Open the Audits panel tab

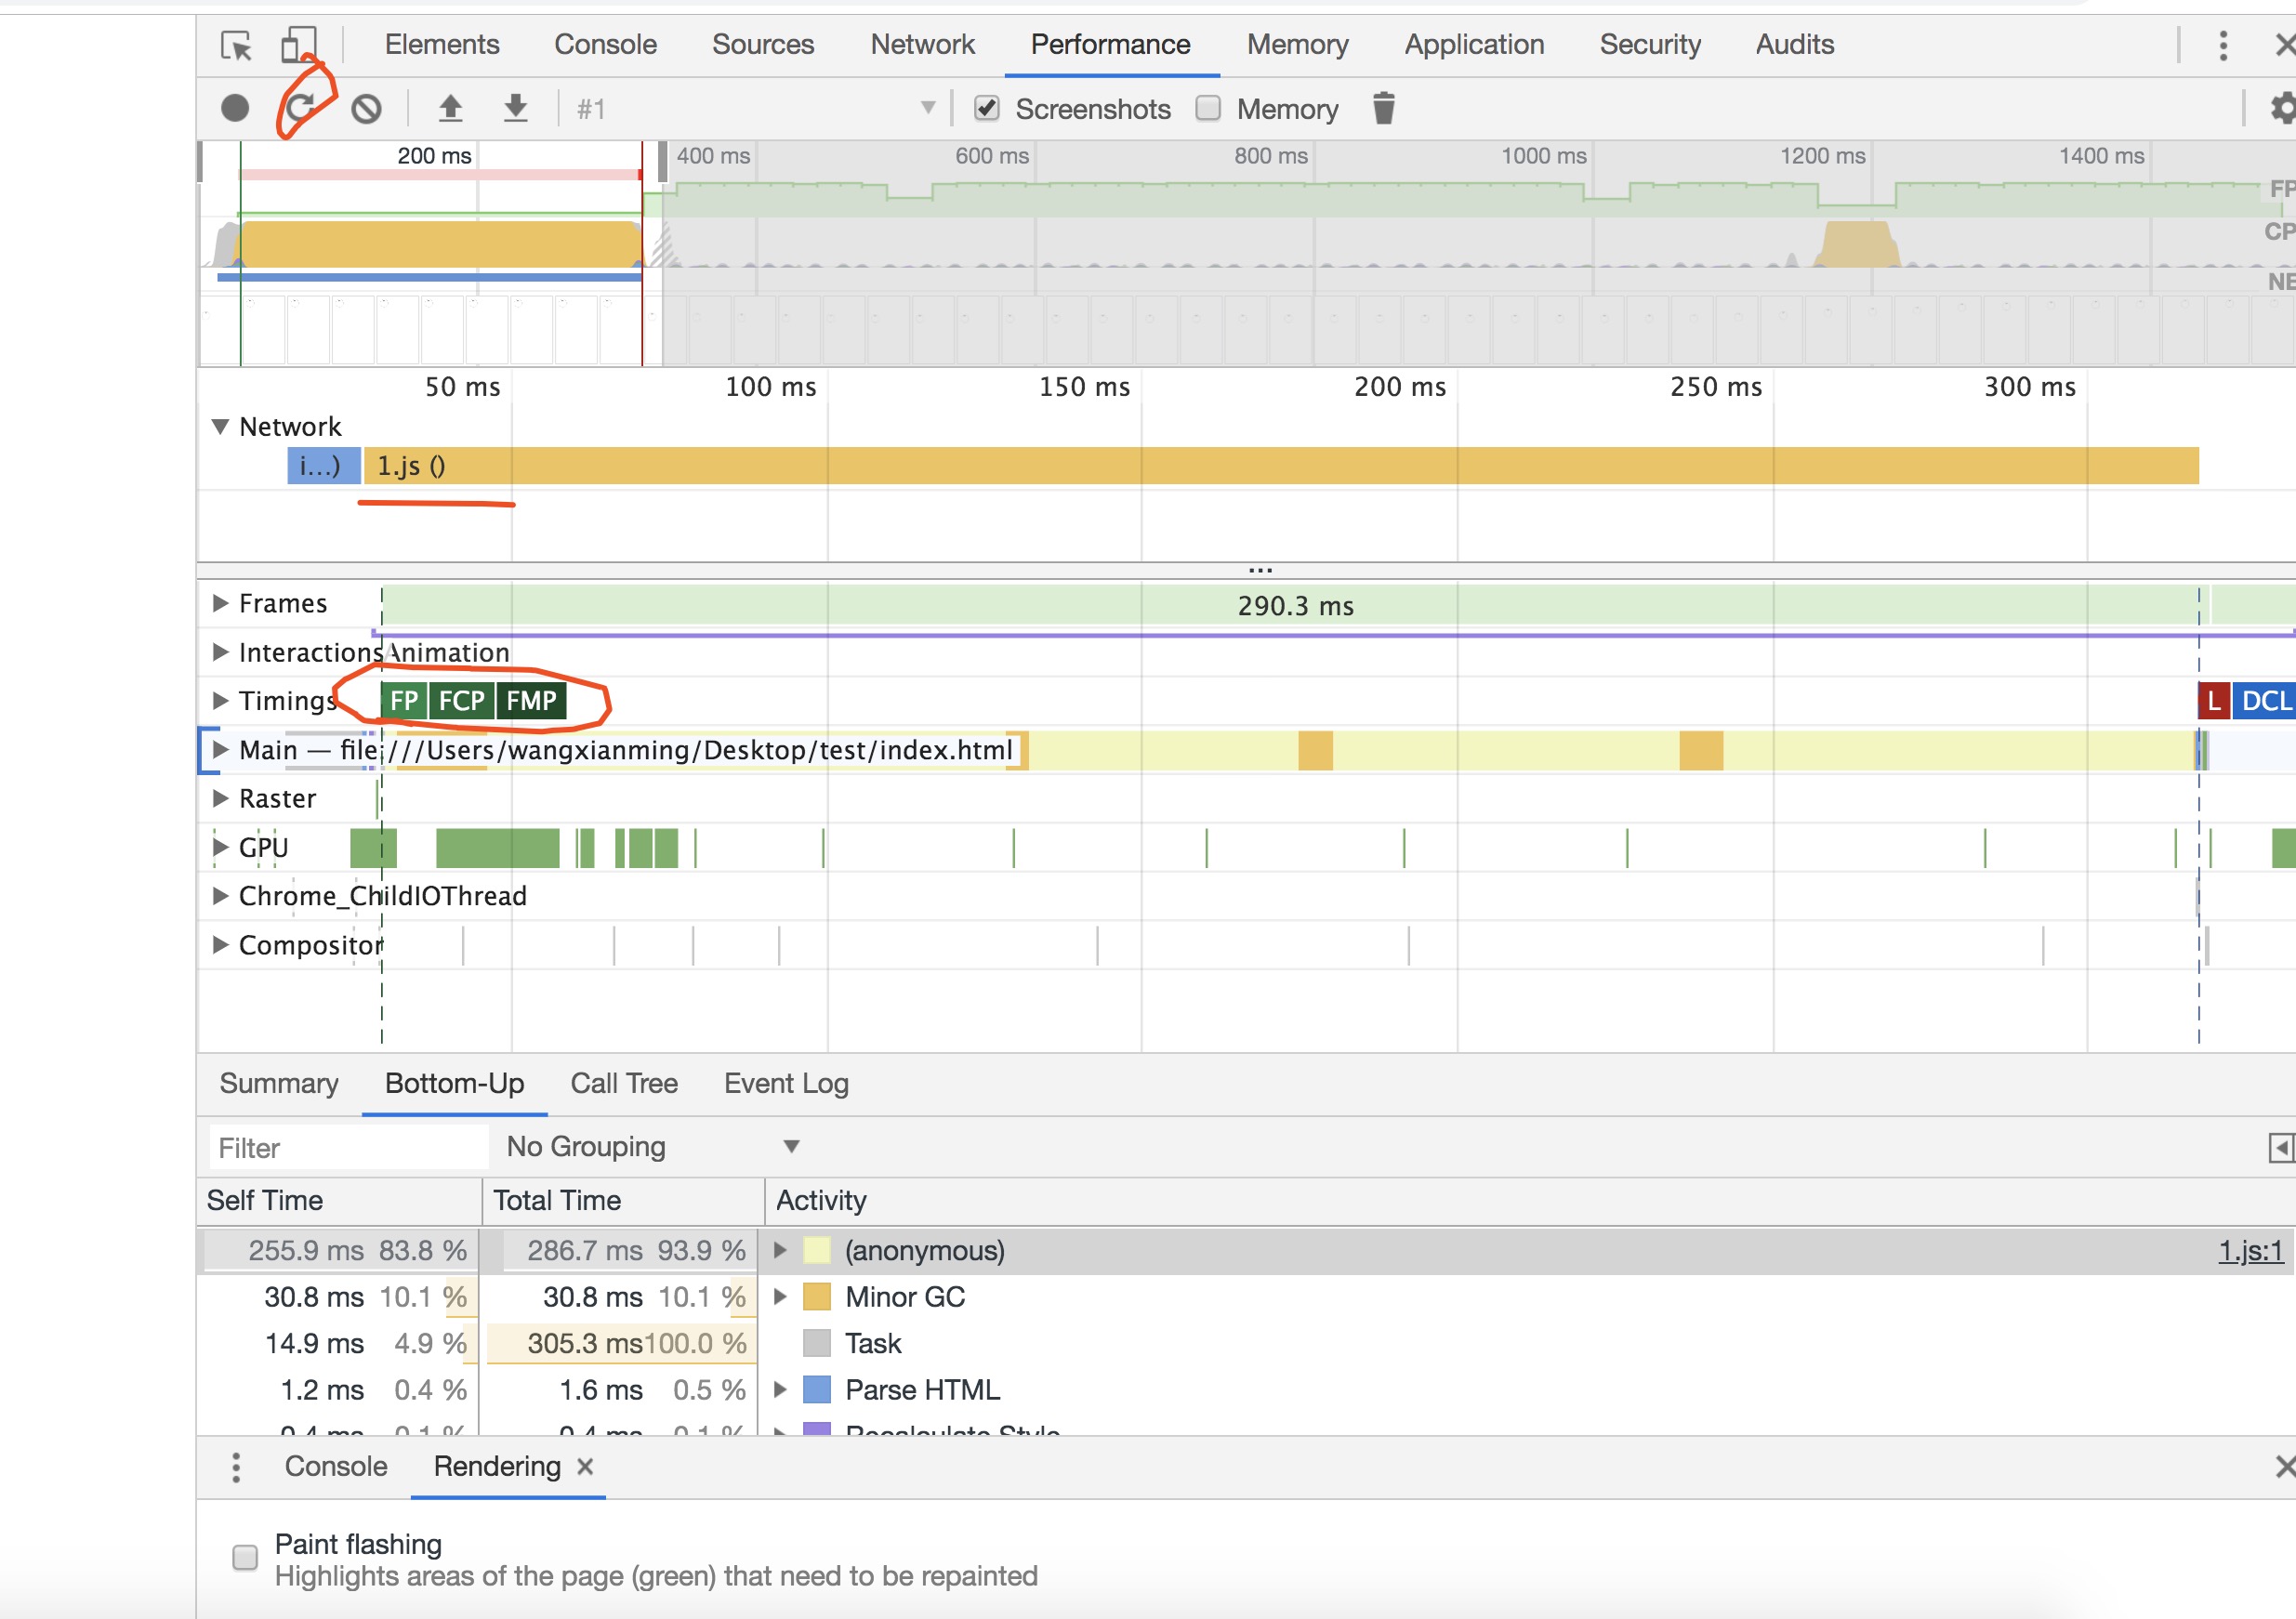pos(1795,45)
